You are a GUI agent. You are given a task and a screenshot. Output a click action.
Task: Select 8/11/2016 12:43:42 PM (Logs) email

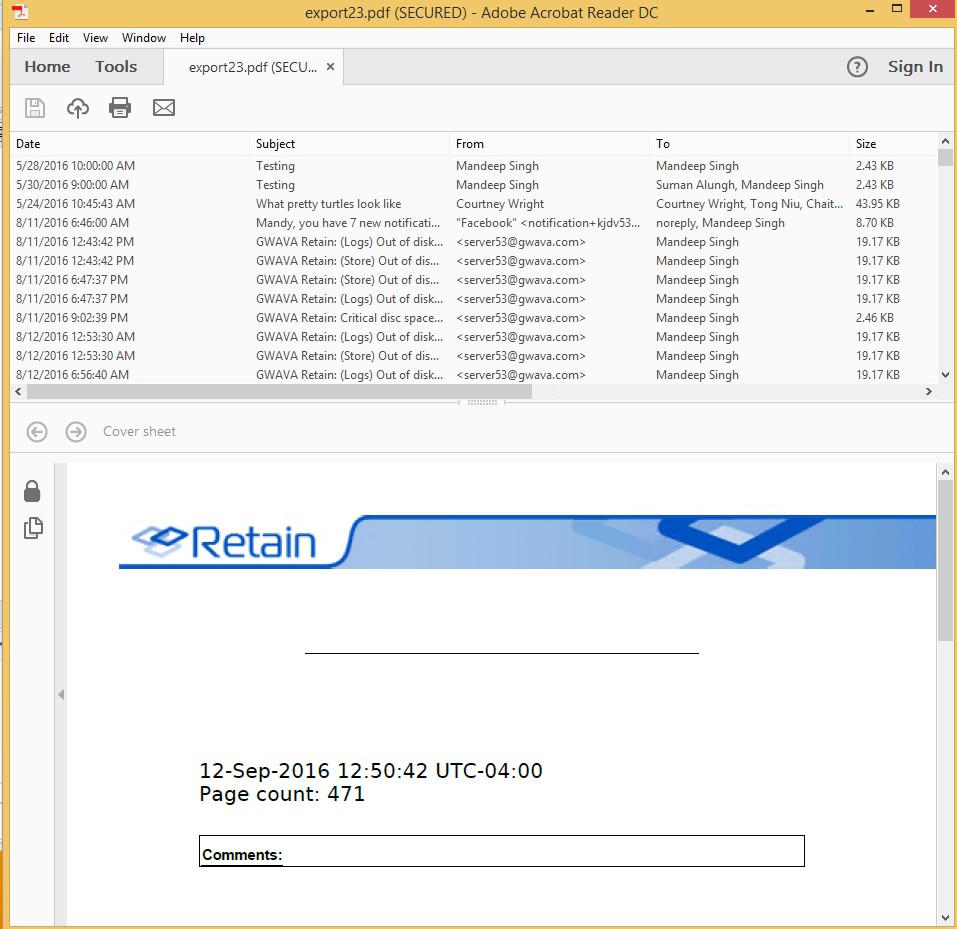tap(474, 242)
